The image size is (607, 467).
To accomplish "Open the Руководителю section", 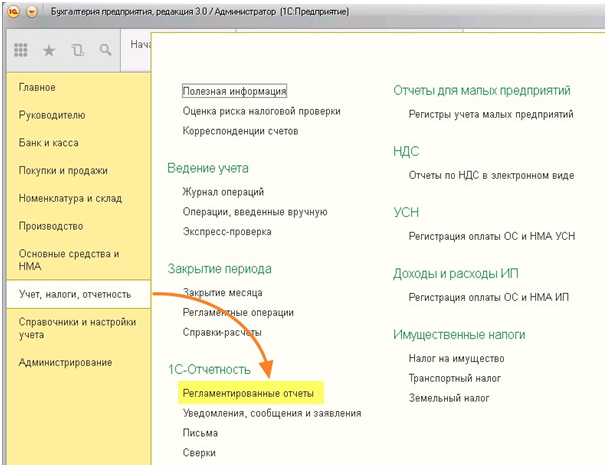I will point(52,115).
